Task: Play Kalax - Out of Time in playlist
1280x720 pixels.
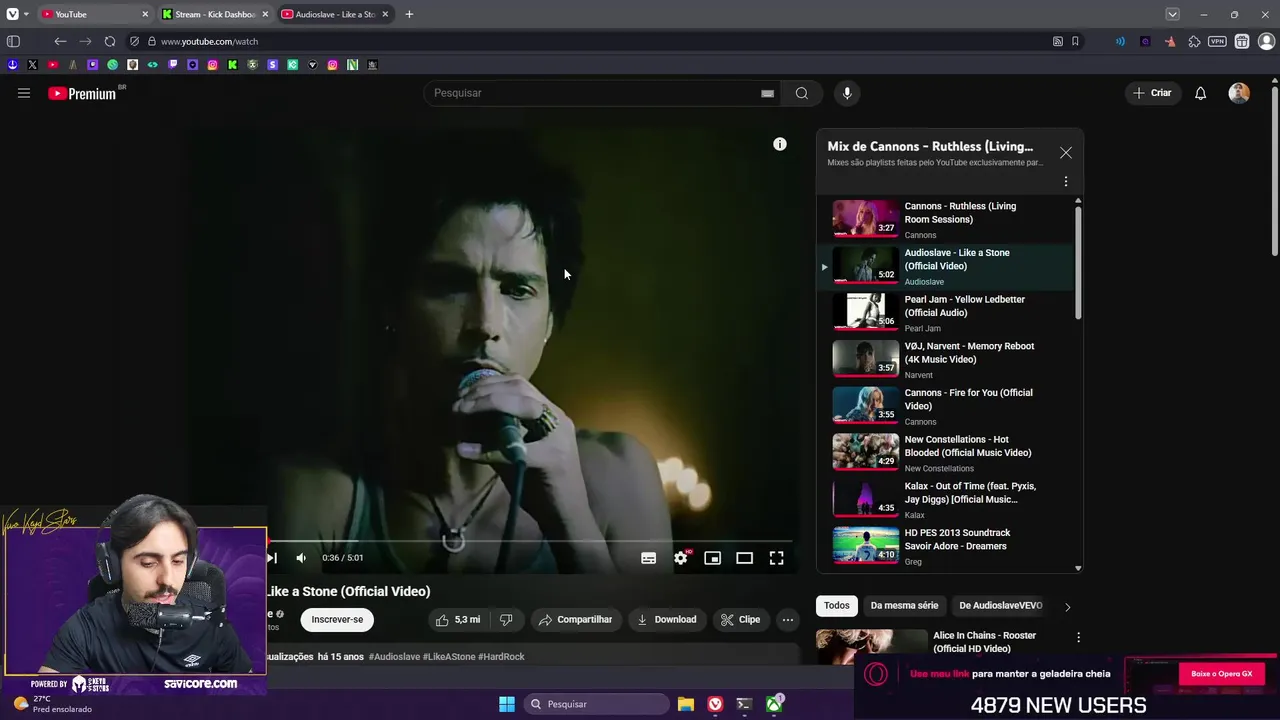Action: [x=946, y=499]
